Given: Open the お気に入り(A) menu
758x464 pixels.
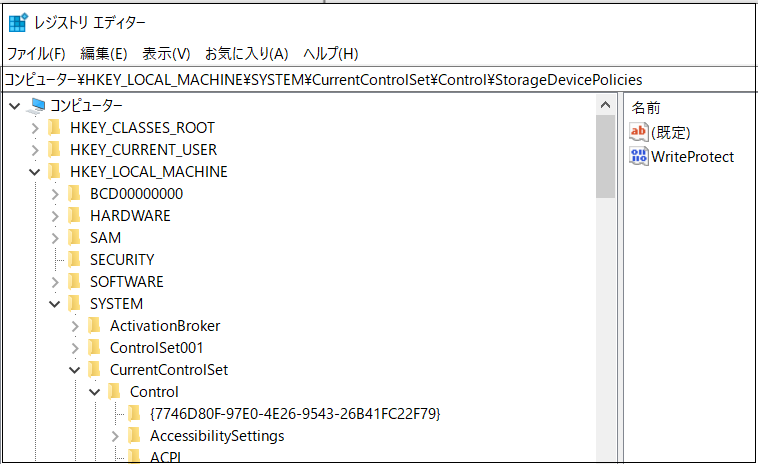Looking at the screenshot, I should [x=247, y=54].
